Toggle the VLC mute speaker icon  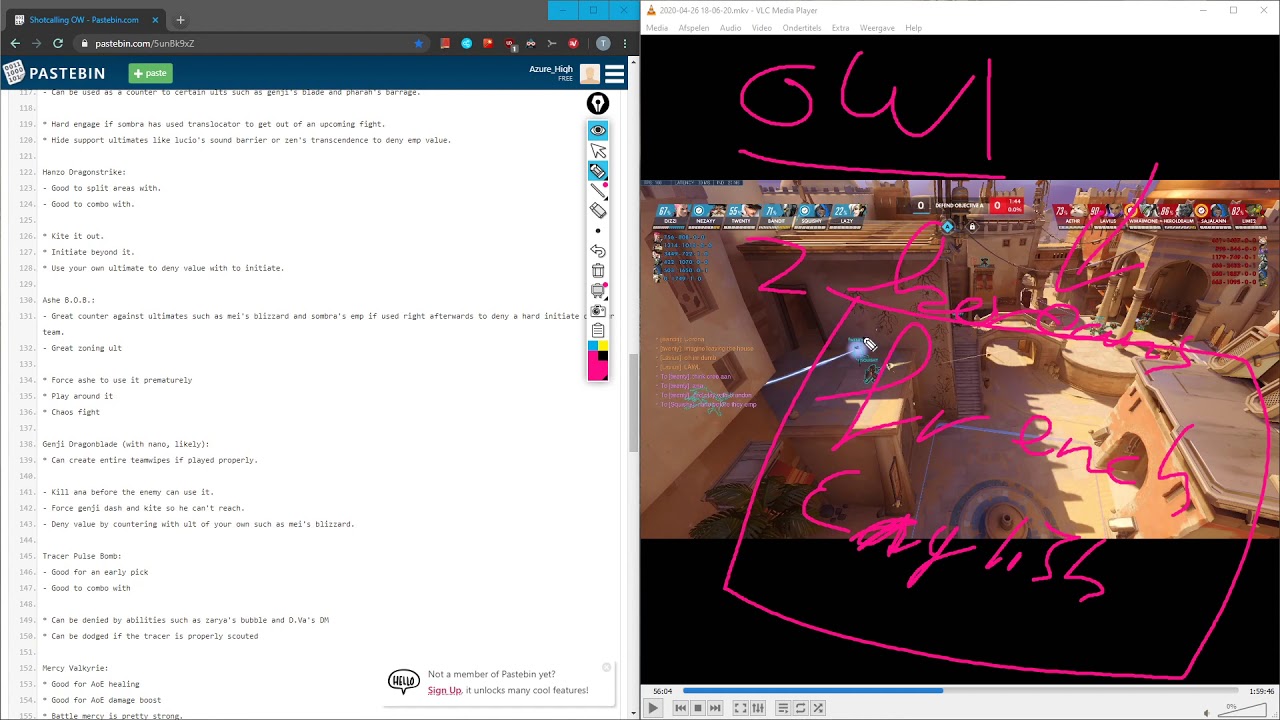pos(1206,712)
